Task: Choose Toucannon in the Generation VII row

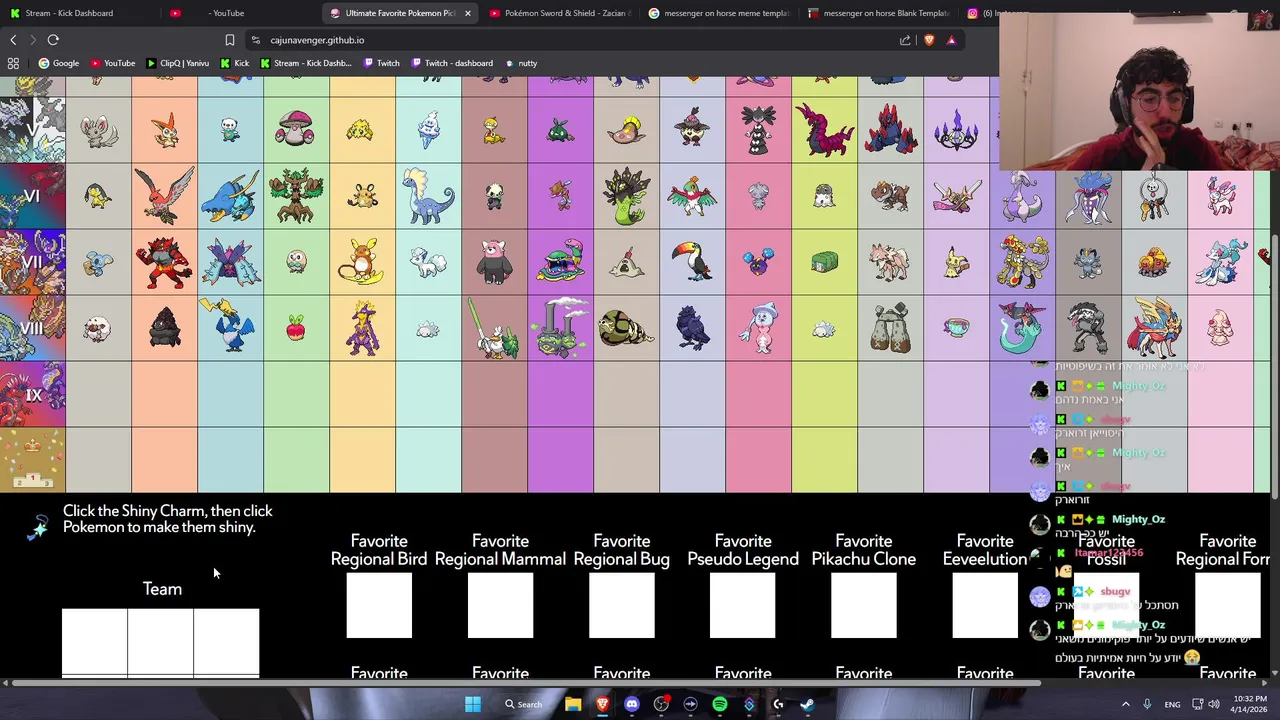Action: (692, 262)
